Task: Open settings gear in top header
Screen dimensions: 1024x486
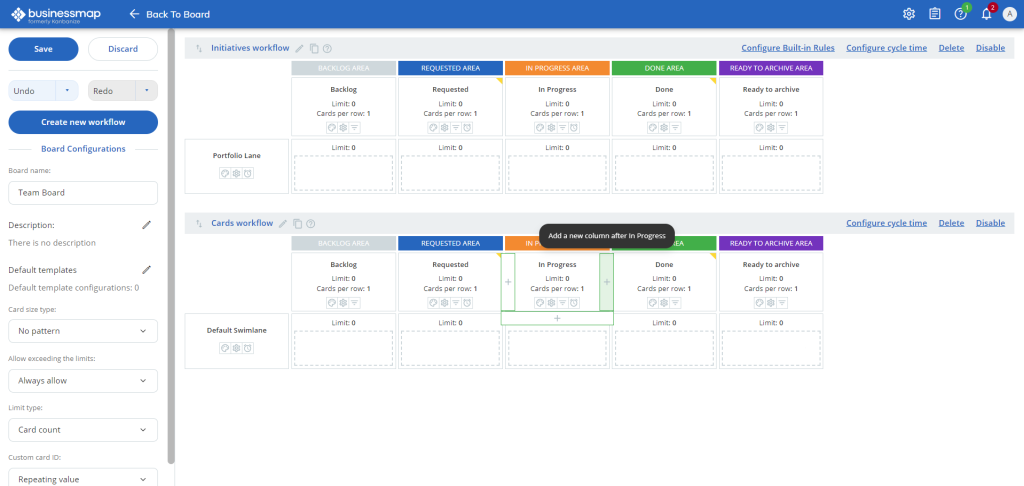Action: coord(908,14)
